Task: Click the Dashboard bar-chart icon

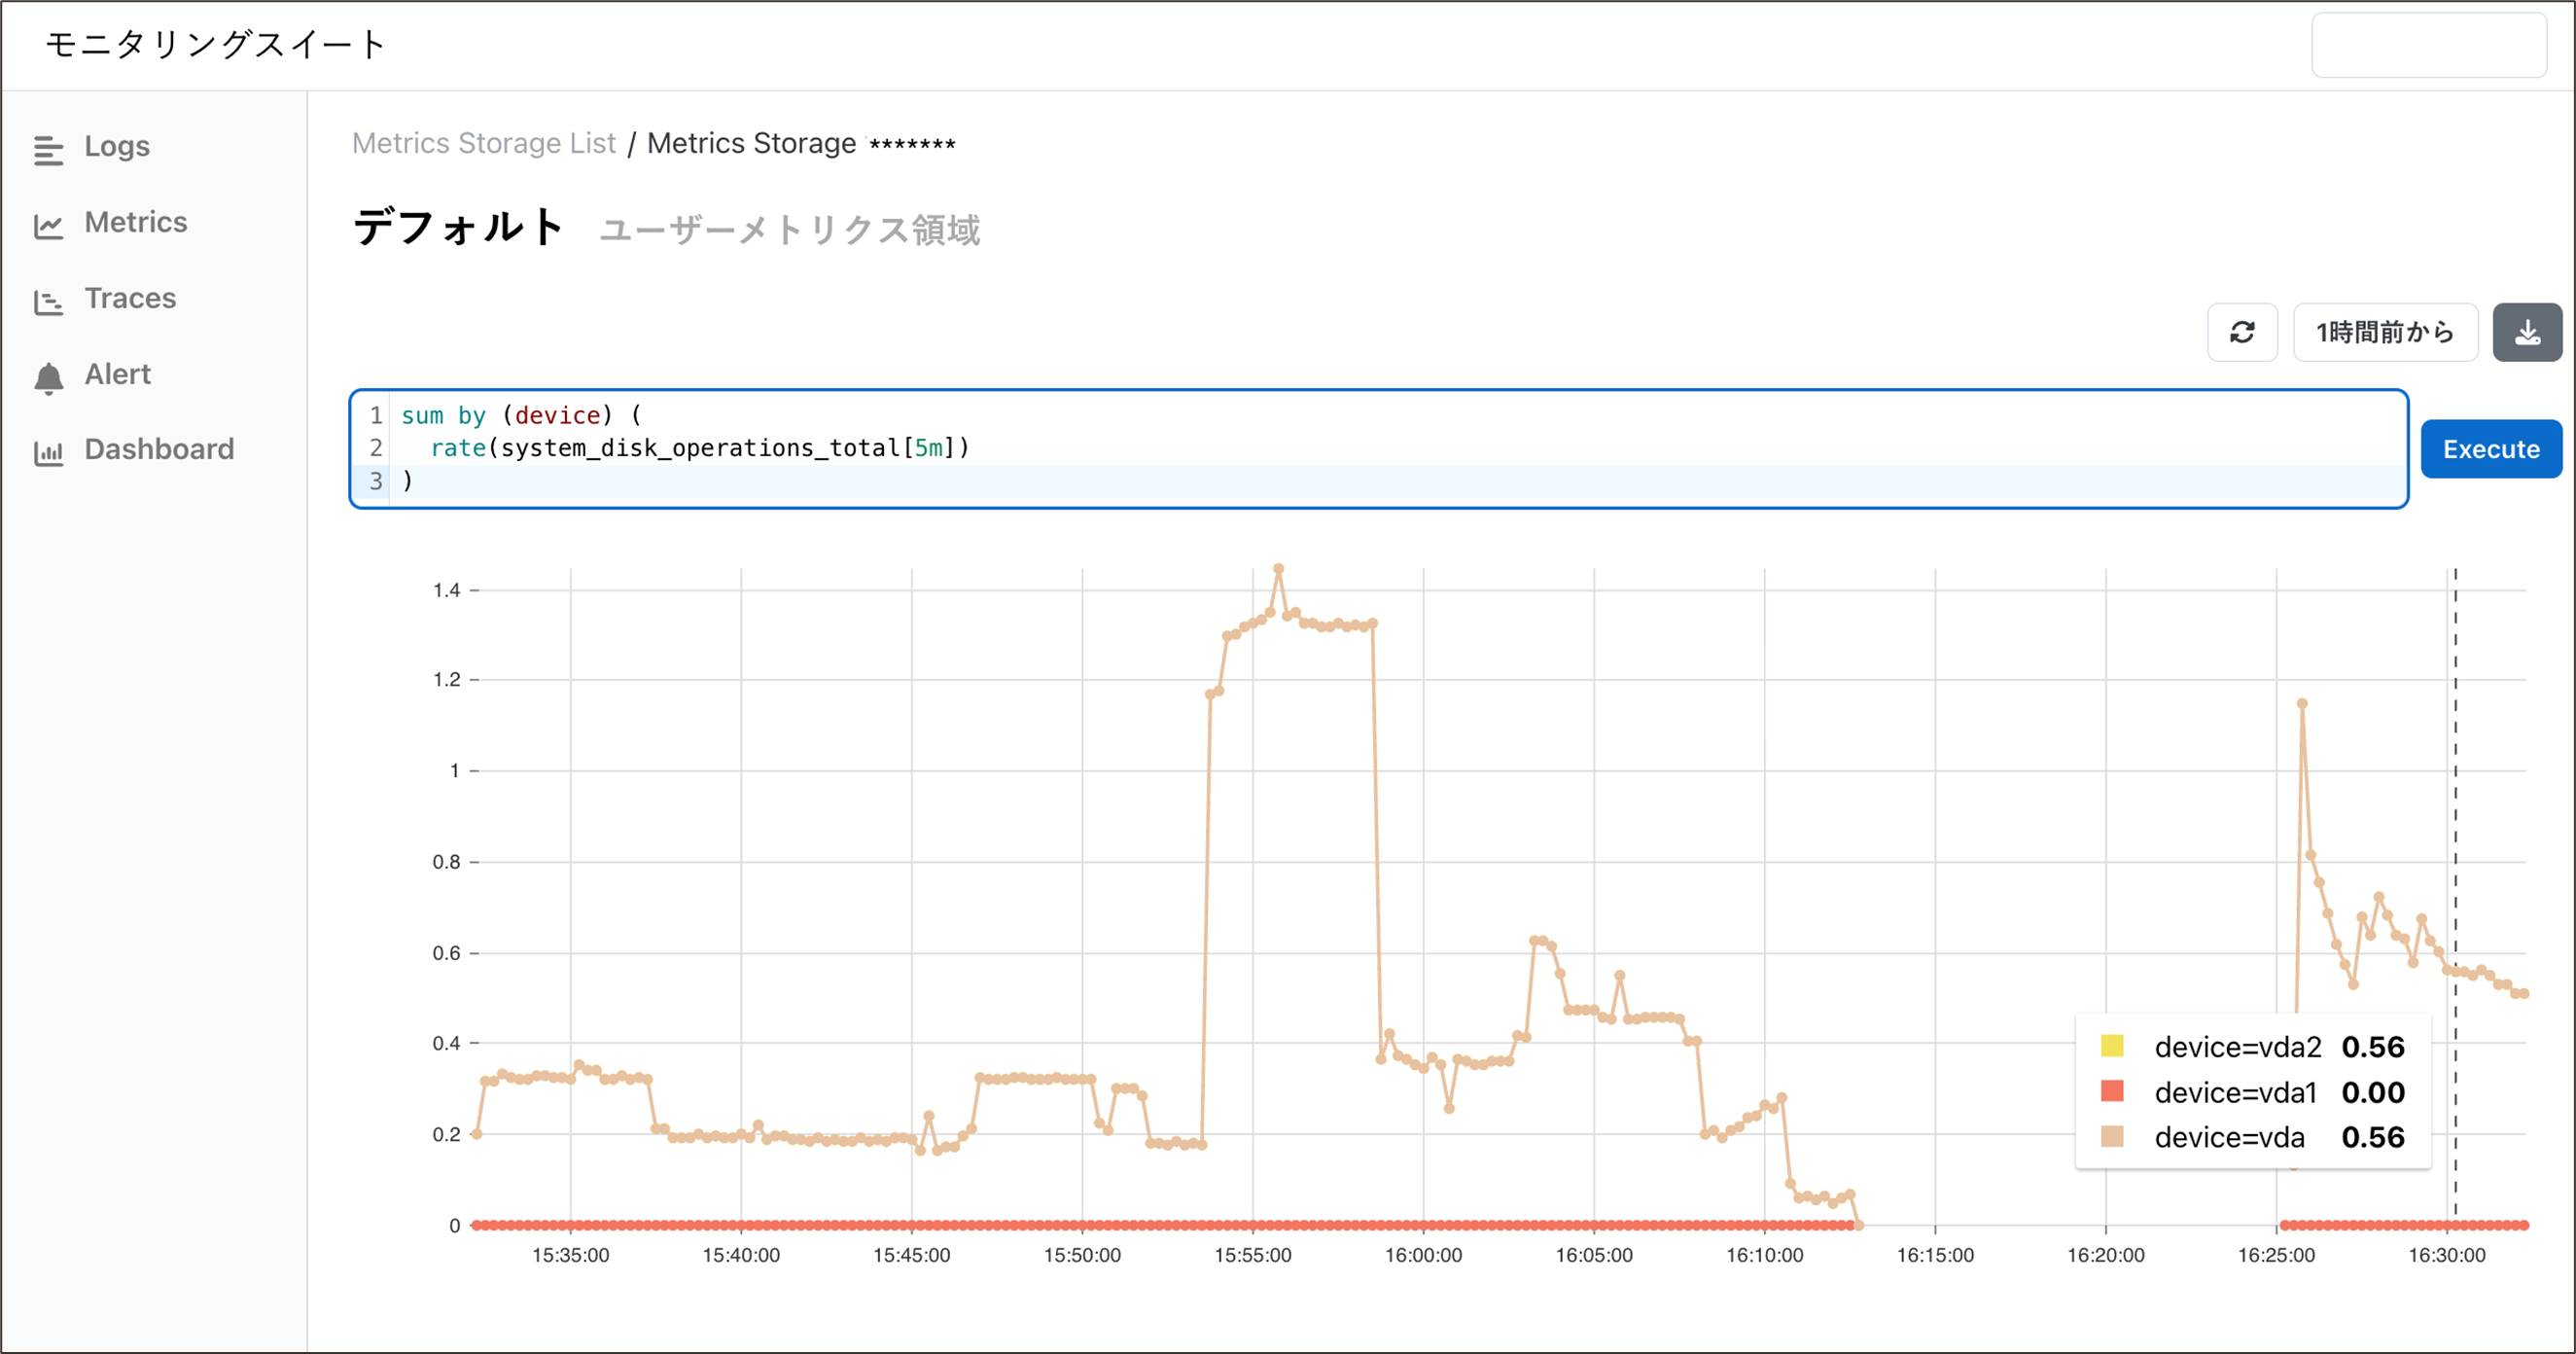Action: pos(48,453)
